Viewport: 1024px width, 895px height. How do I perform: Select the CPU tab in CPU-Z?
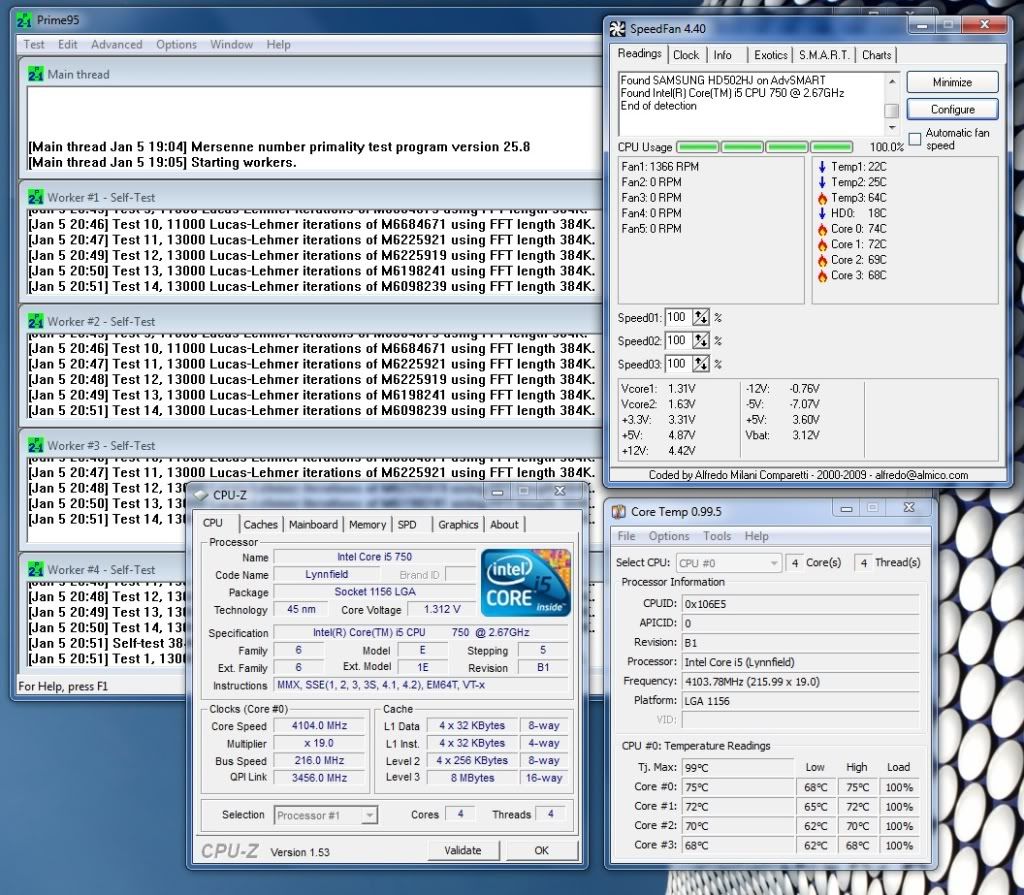click(213, 523)
